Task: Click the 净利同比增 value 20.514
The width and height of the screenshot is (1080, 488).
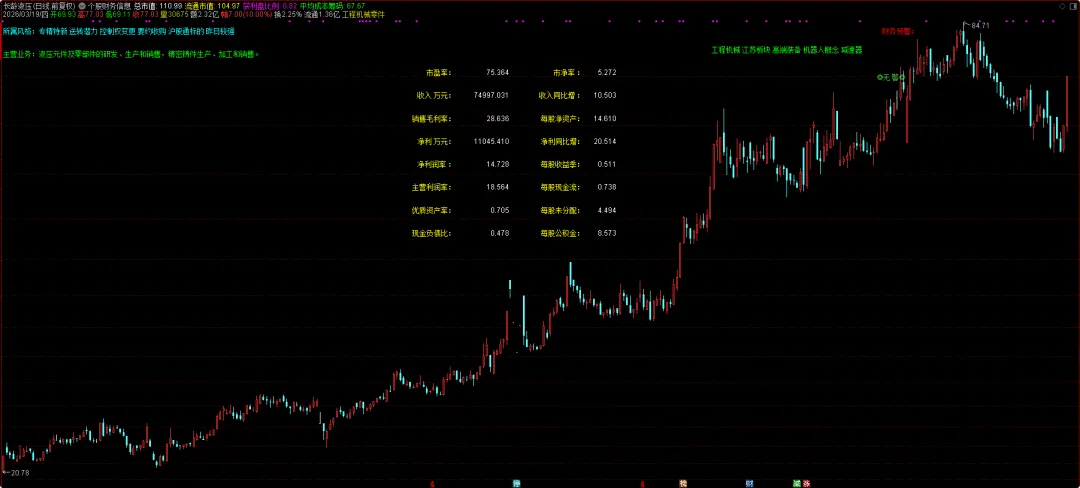Action: point(605,141)
